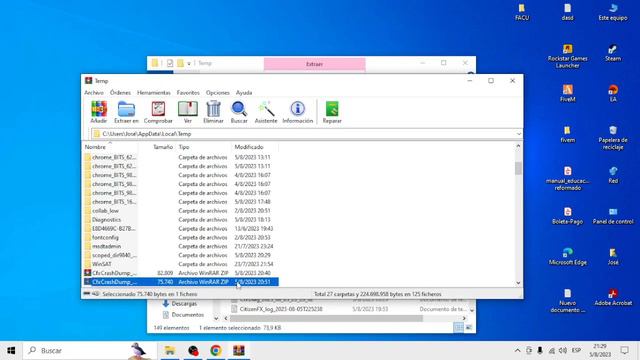This screenshot has width=640, height=360.
Task: Select the Diagnostics folder row
Action: click(181, 220)
